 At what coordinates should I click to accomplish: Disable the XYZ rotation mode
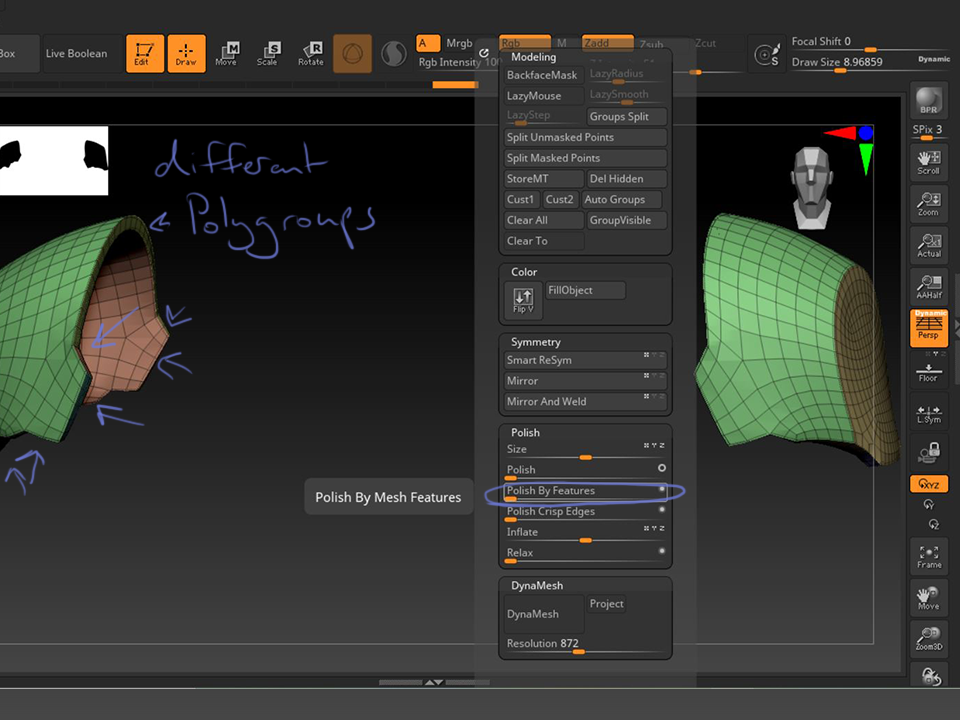[929, 484]
